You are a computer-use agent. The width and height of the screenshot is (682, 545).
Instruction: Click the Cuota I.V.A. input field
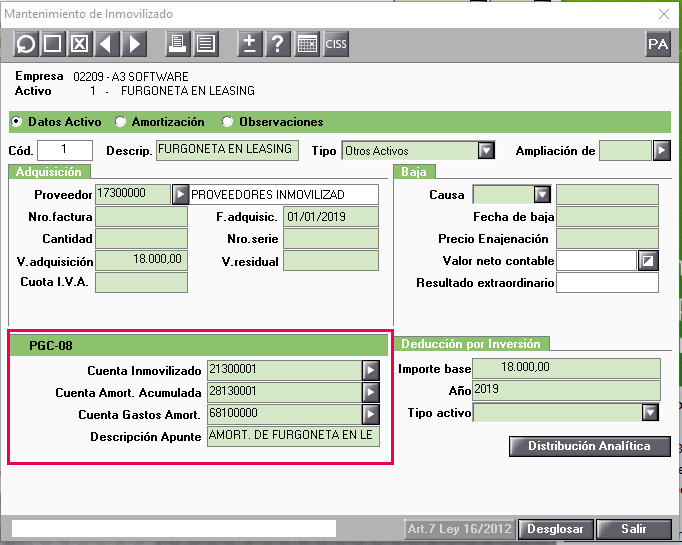141,282
